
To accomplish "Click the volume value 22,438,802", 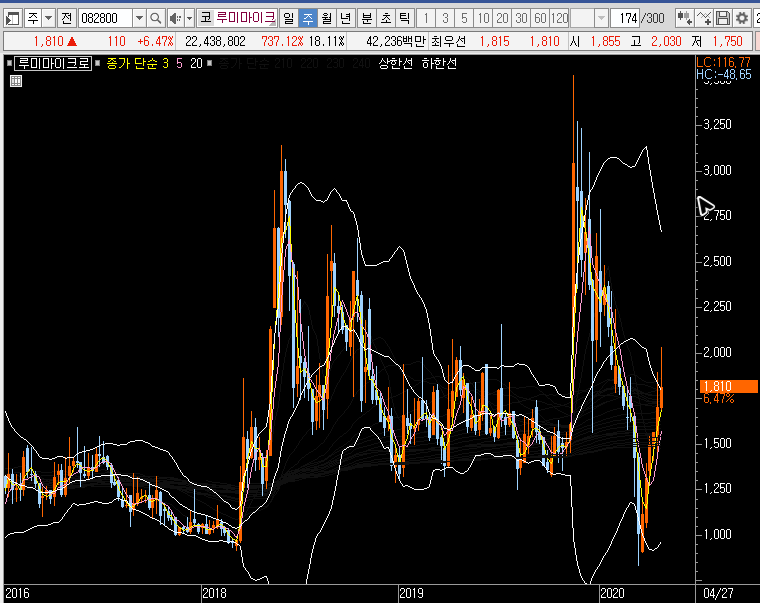I will [x=215, y=42].
